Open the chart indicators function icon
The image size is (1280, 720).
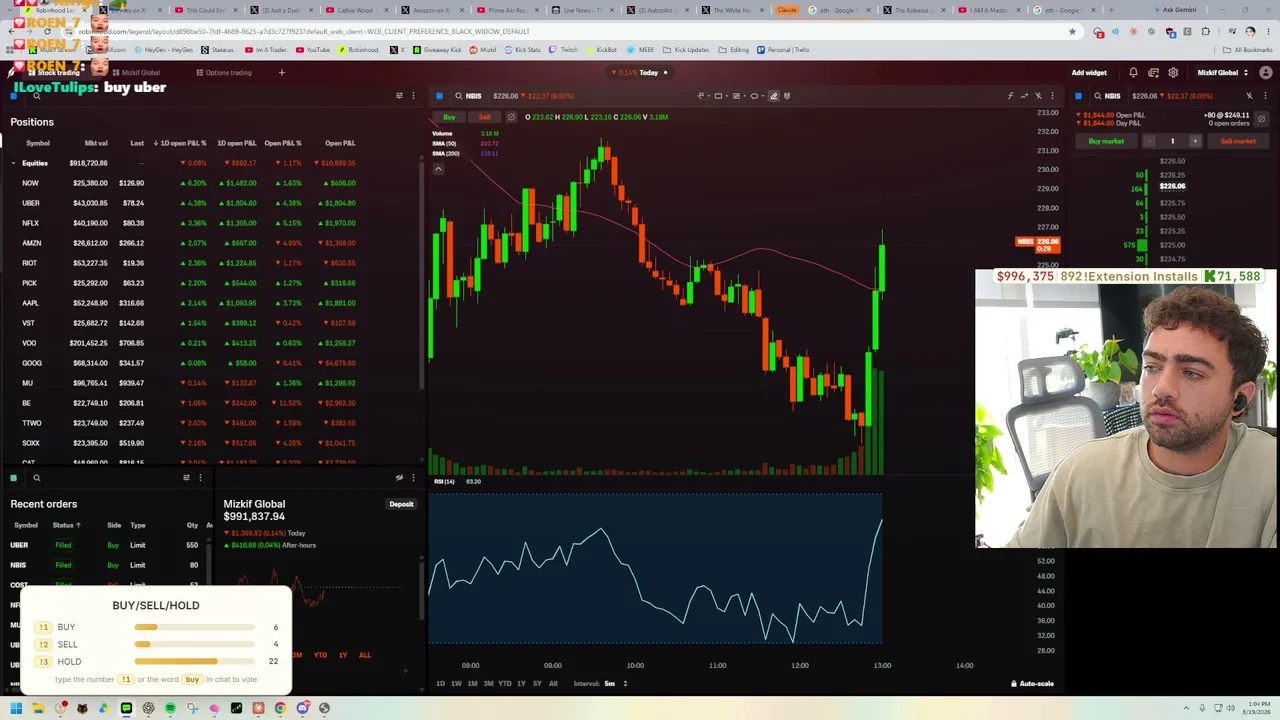[x=1010, y=96]
